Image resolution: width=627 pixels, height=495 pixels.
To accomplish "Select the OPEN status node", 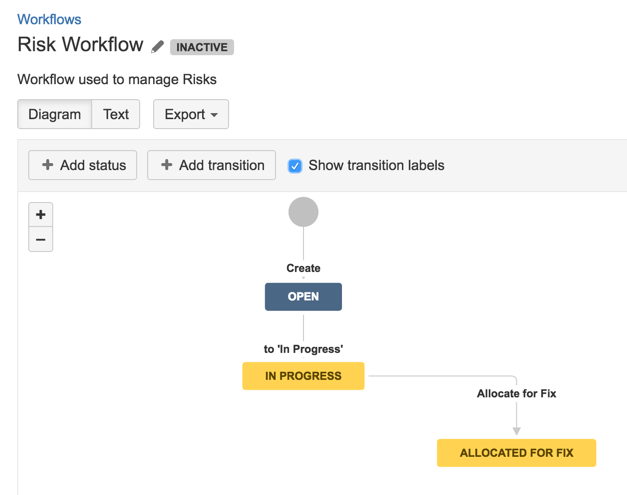I will tap(303, 297).
